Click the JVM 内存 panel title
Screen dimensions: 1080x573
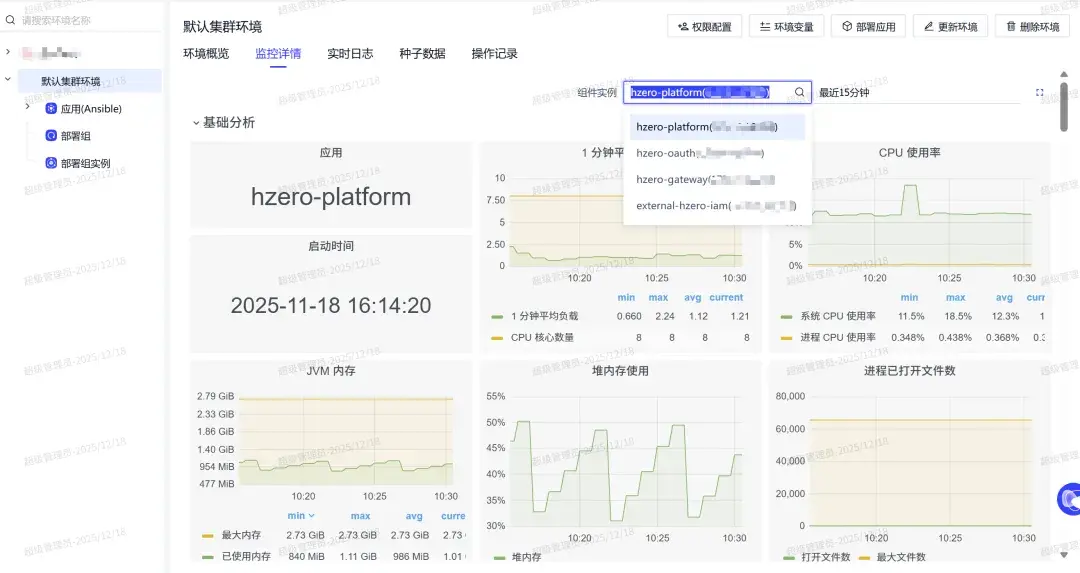331,371
